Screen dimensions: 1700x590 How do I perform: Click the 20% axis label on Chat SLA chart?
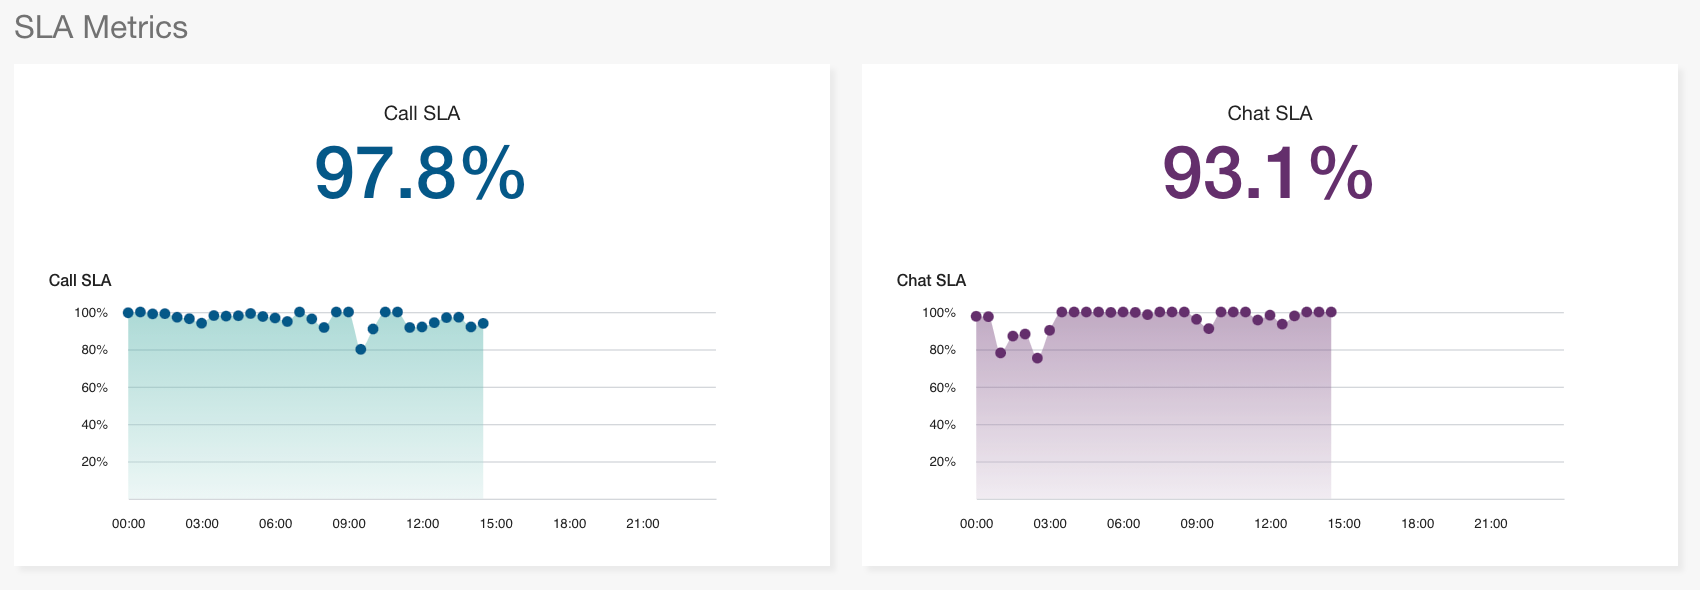coord(942,462)
